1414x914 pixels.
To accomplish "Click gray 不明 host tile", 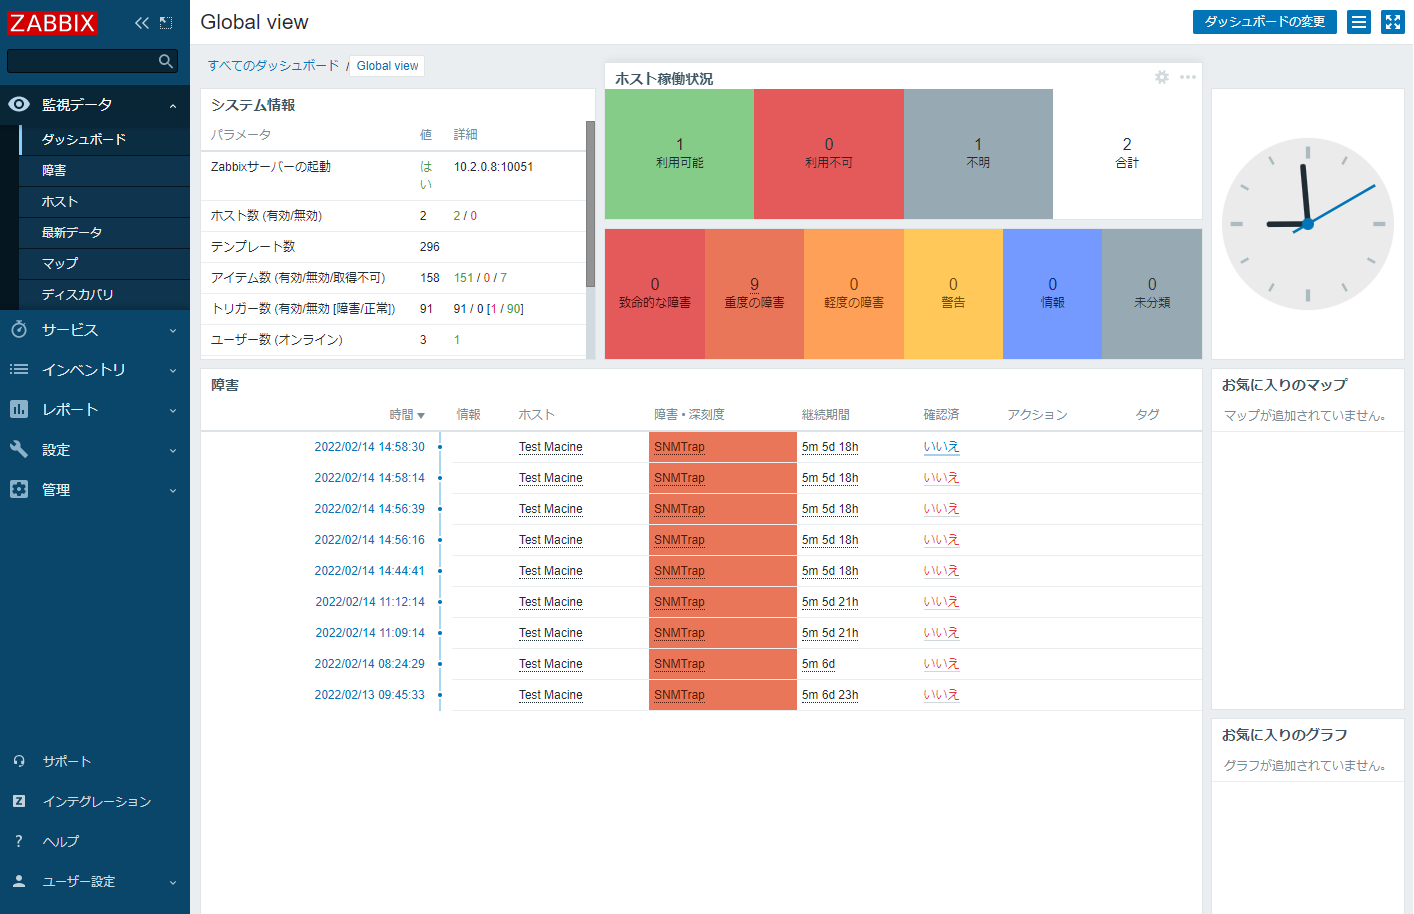I will 978,153.
